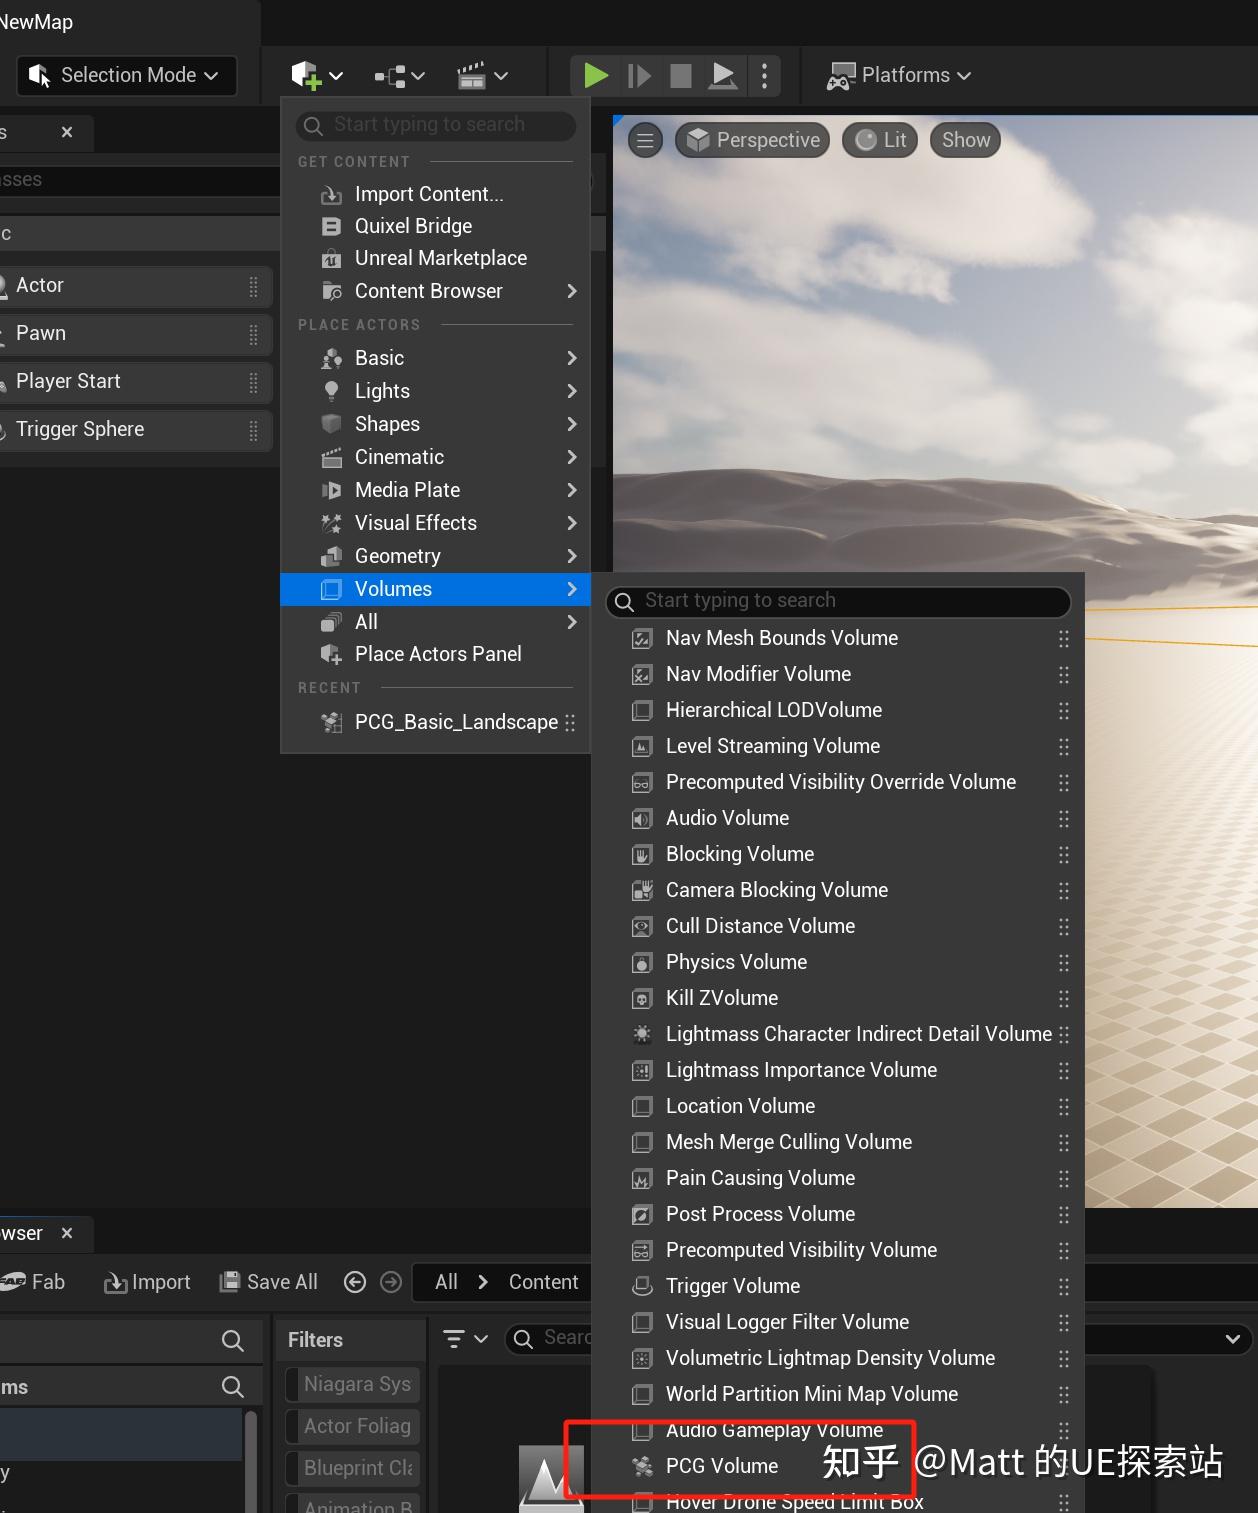Viewport: 1258px width, 1513px height.
Task: Click the viewport hamburger options icon
Action: pos(645,141)
